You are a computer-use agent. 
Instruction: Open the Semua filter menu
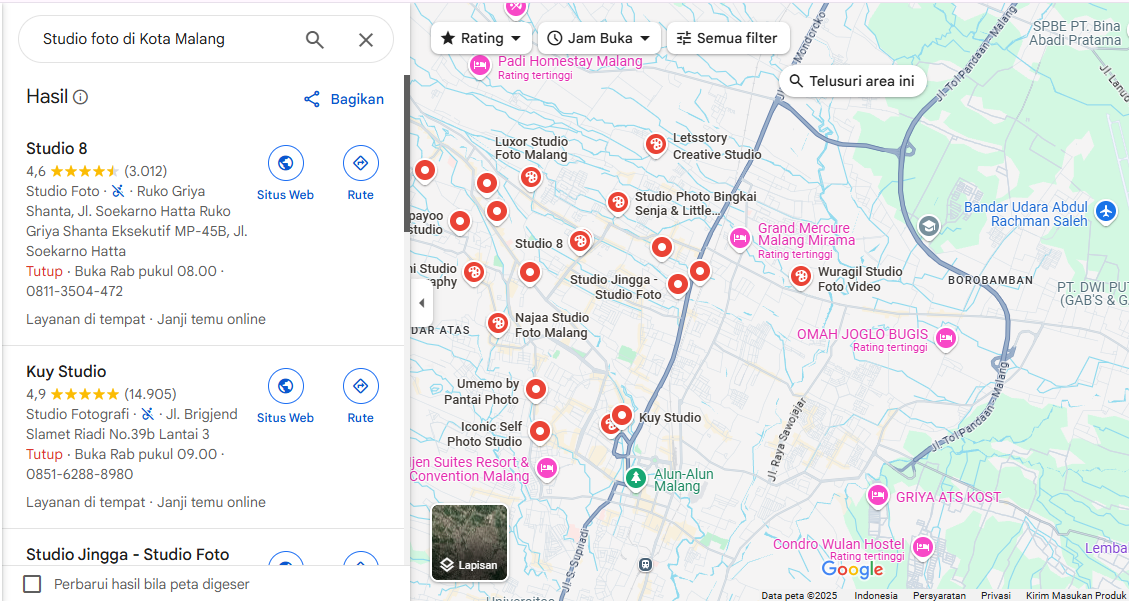click(728, 38)
